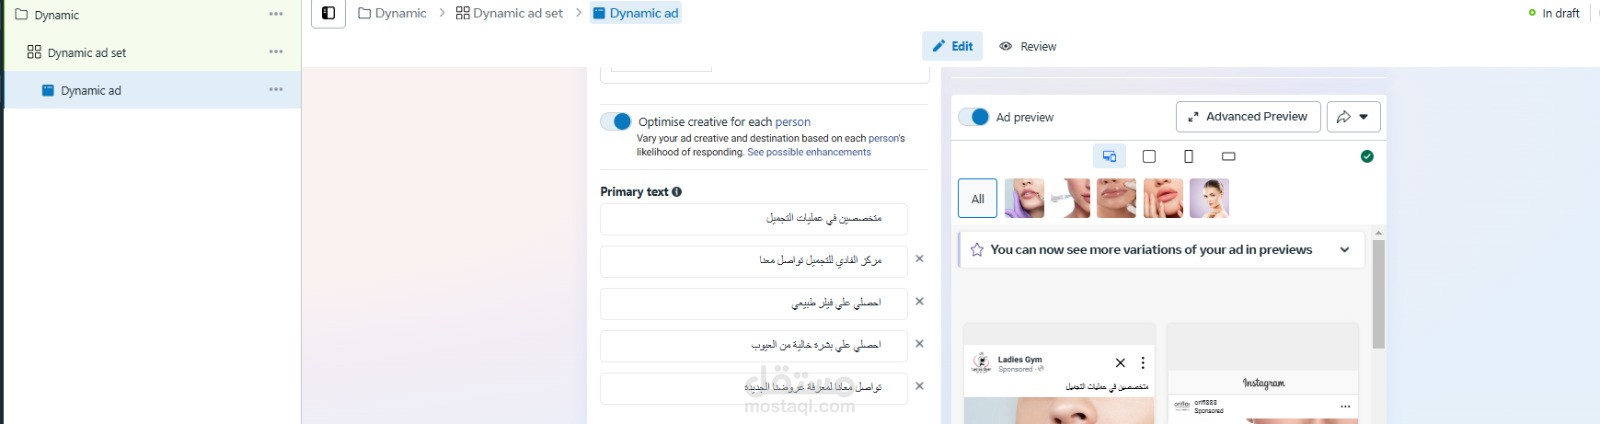Turn off the Ad preview toggle
The image size is (1600, 424).
tap(973, 117)
